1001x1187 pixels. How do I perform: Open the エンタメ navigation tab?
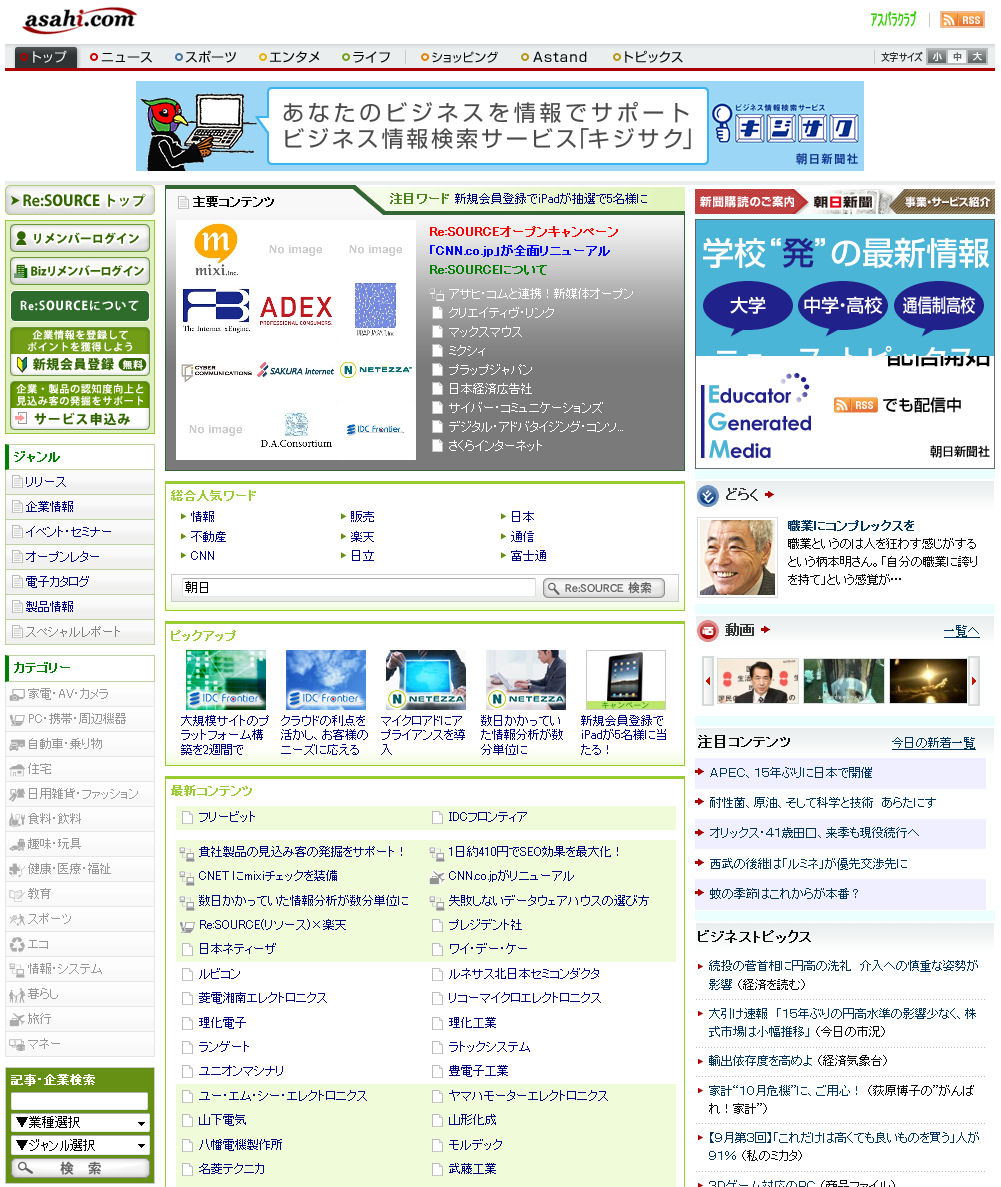pos(290,57)
